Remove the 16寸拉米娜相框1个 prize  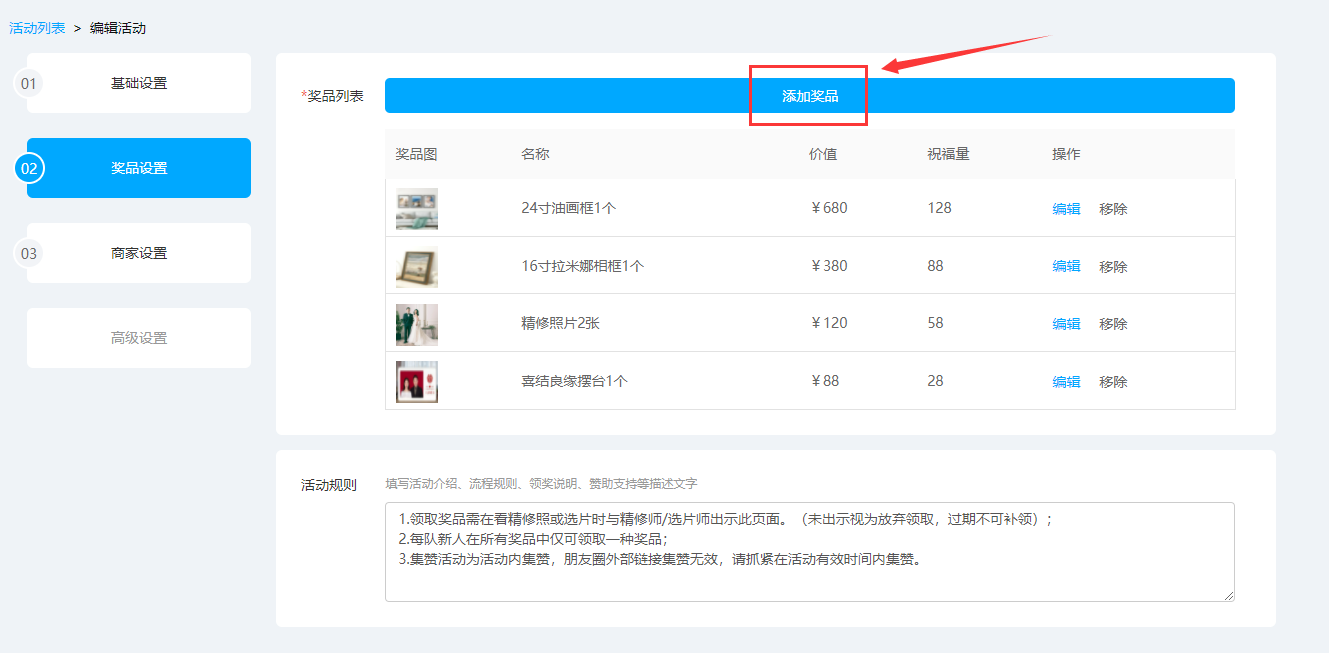(x=1113, y=267)
